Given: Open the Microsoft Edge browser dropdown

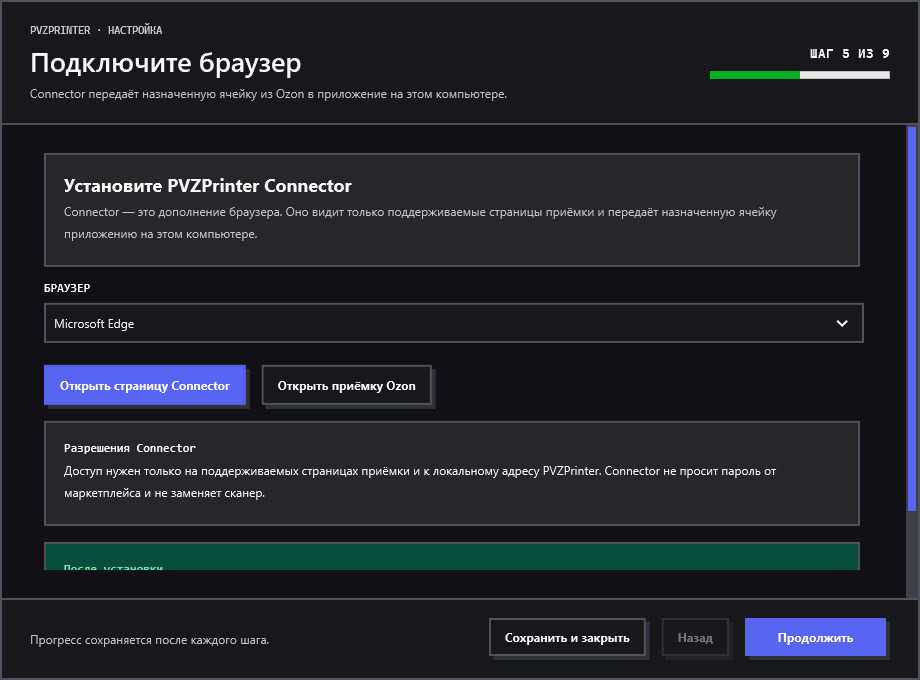Looking at the screenshot, I should coord(454,323).
